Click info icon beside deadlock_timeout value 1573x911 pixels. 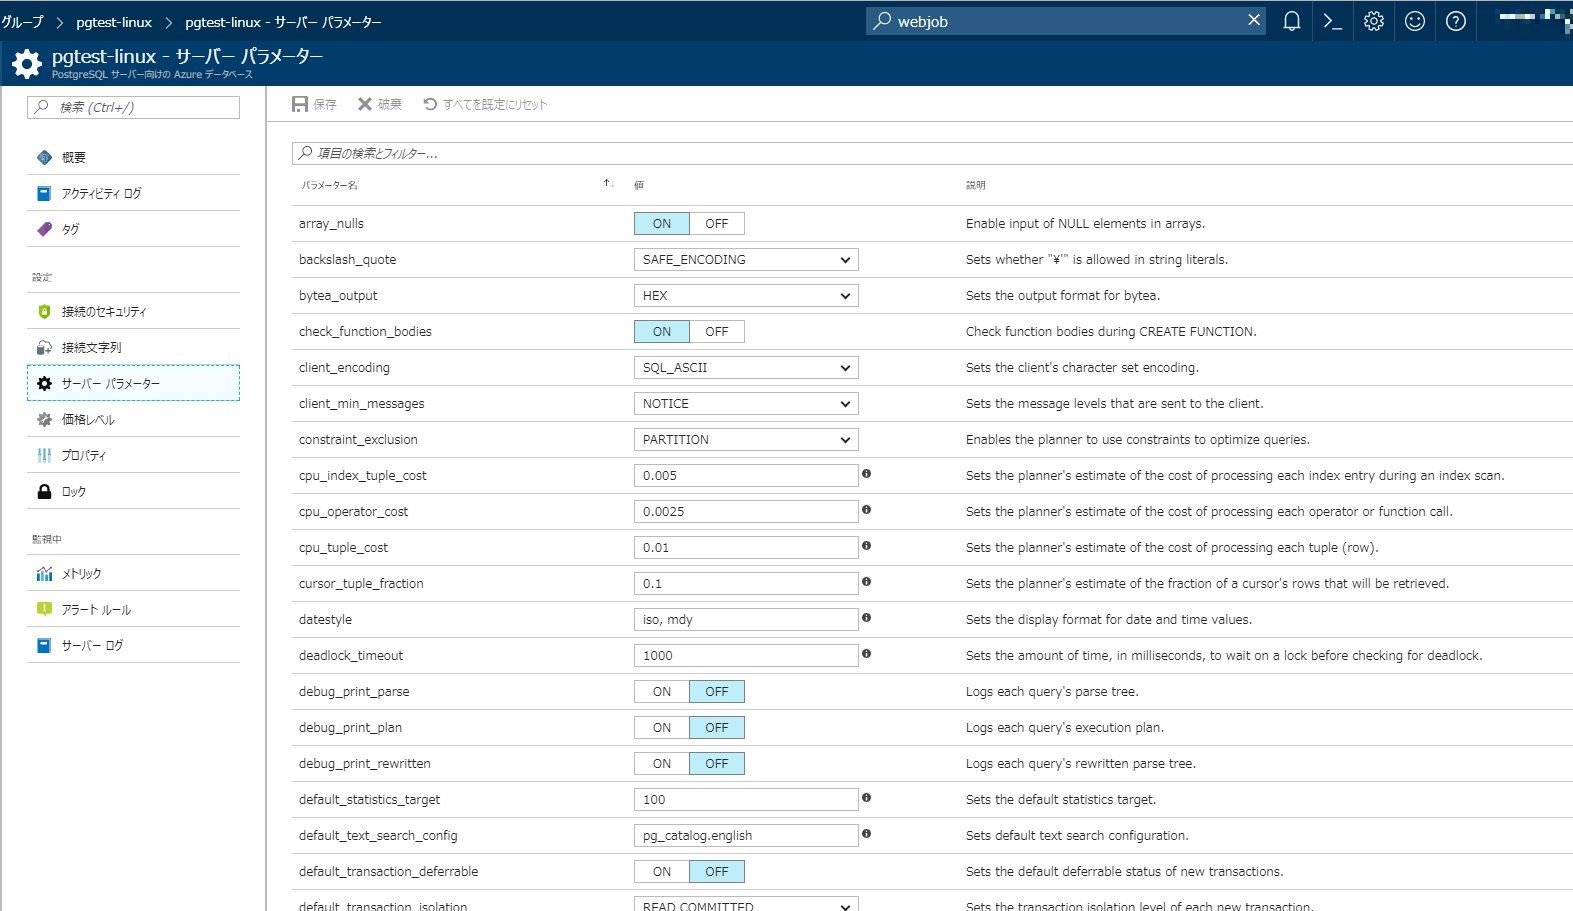[x=866, y=654]
